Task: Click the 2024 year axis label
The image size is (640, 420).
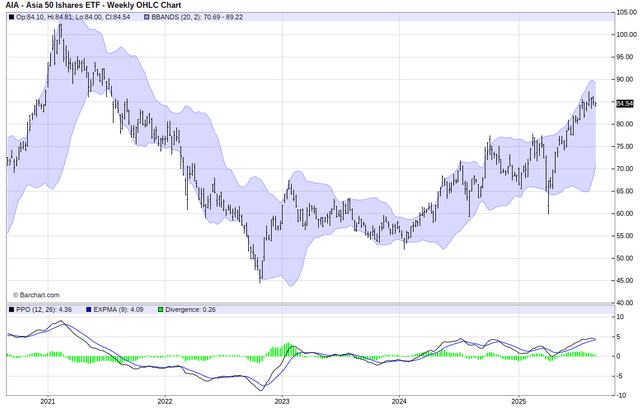Action: click(399, 402)
